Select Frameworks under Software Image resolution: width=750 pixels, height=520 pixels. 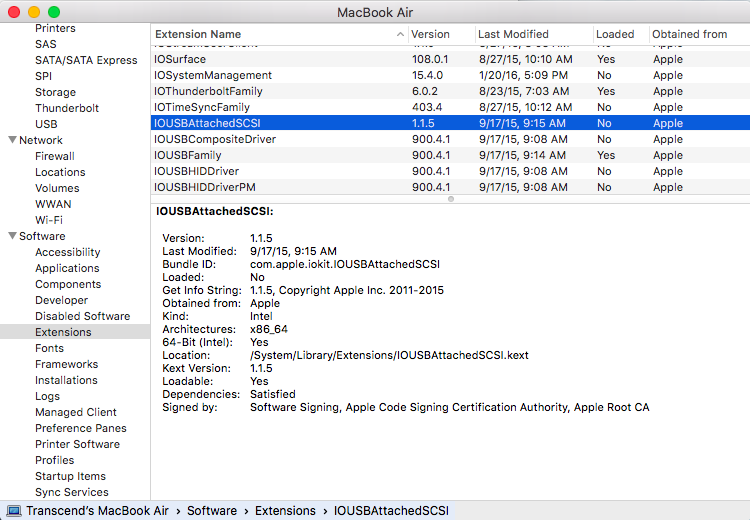click(x=66, y=364)
